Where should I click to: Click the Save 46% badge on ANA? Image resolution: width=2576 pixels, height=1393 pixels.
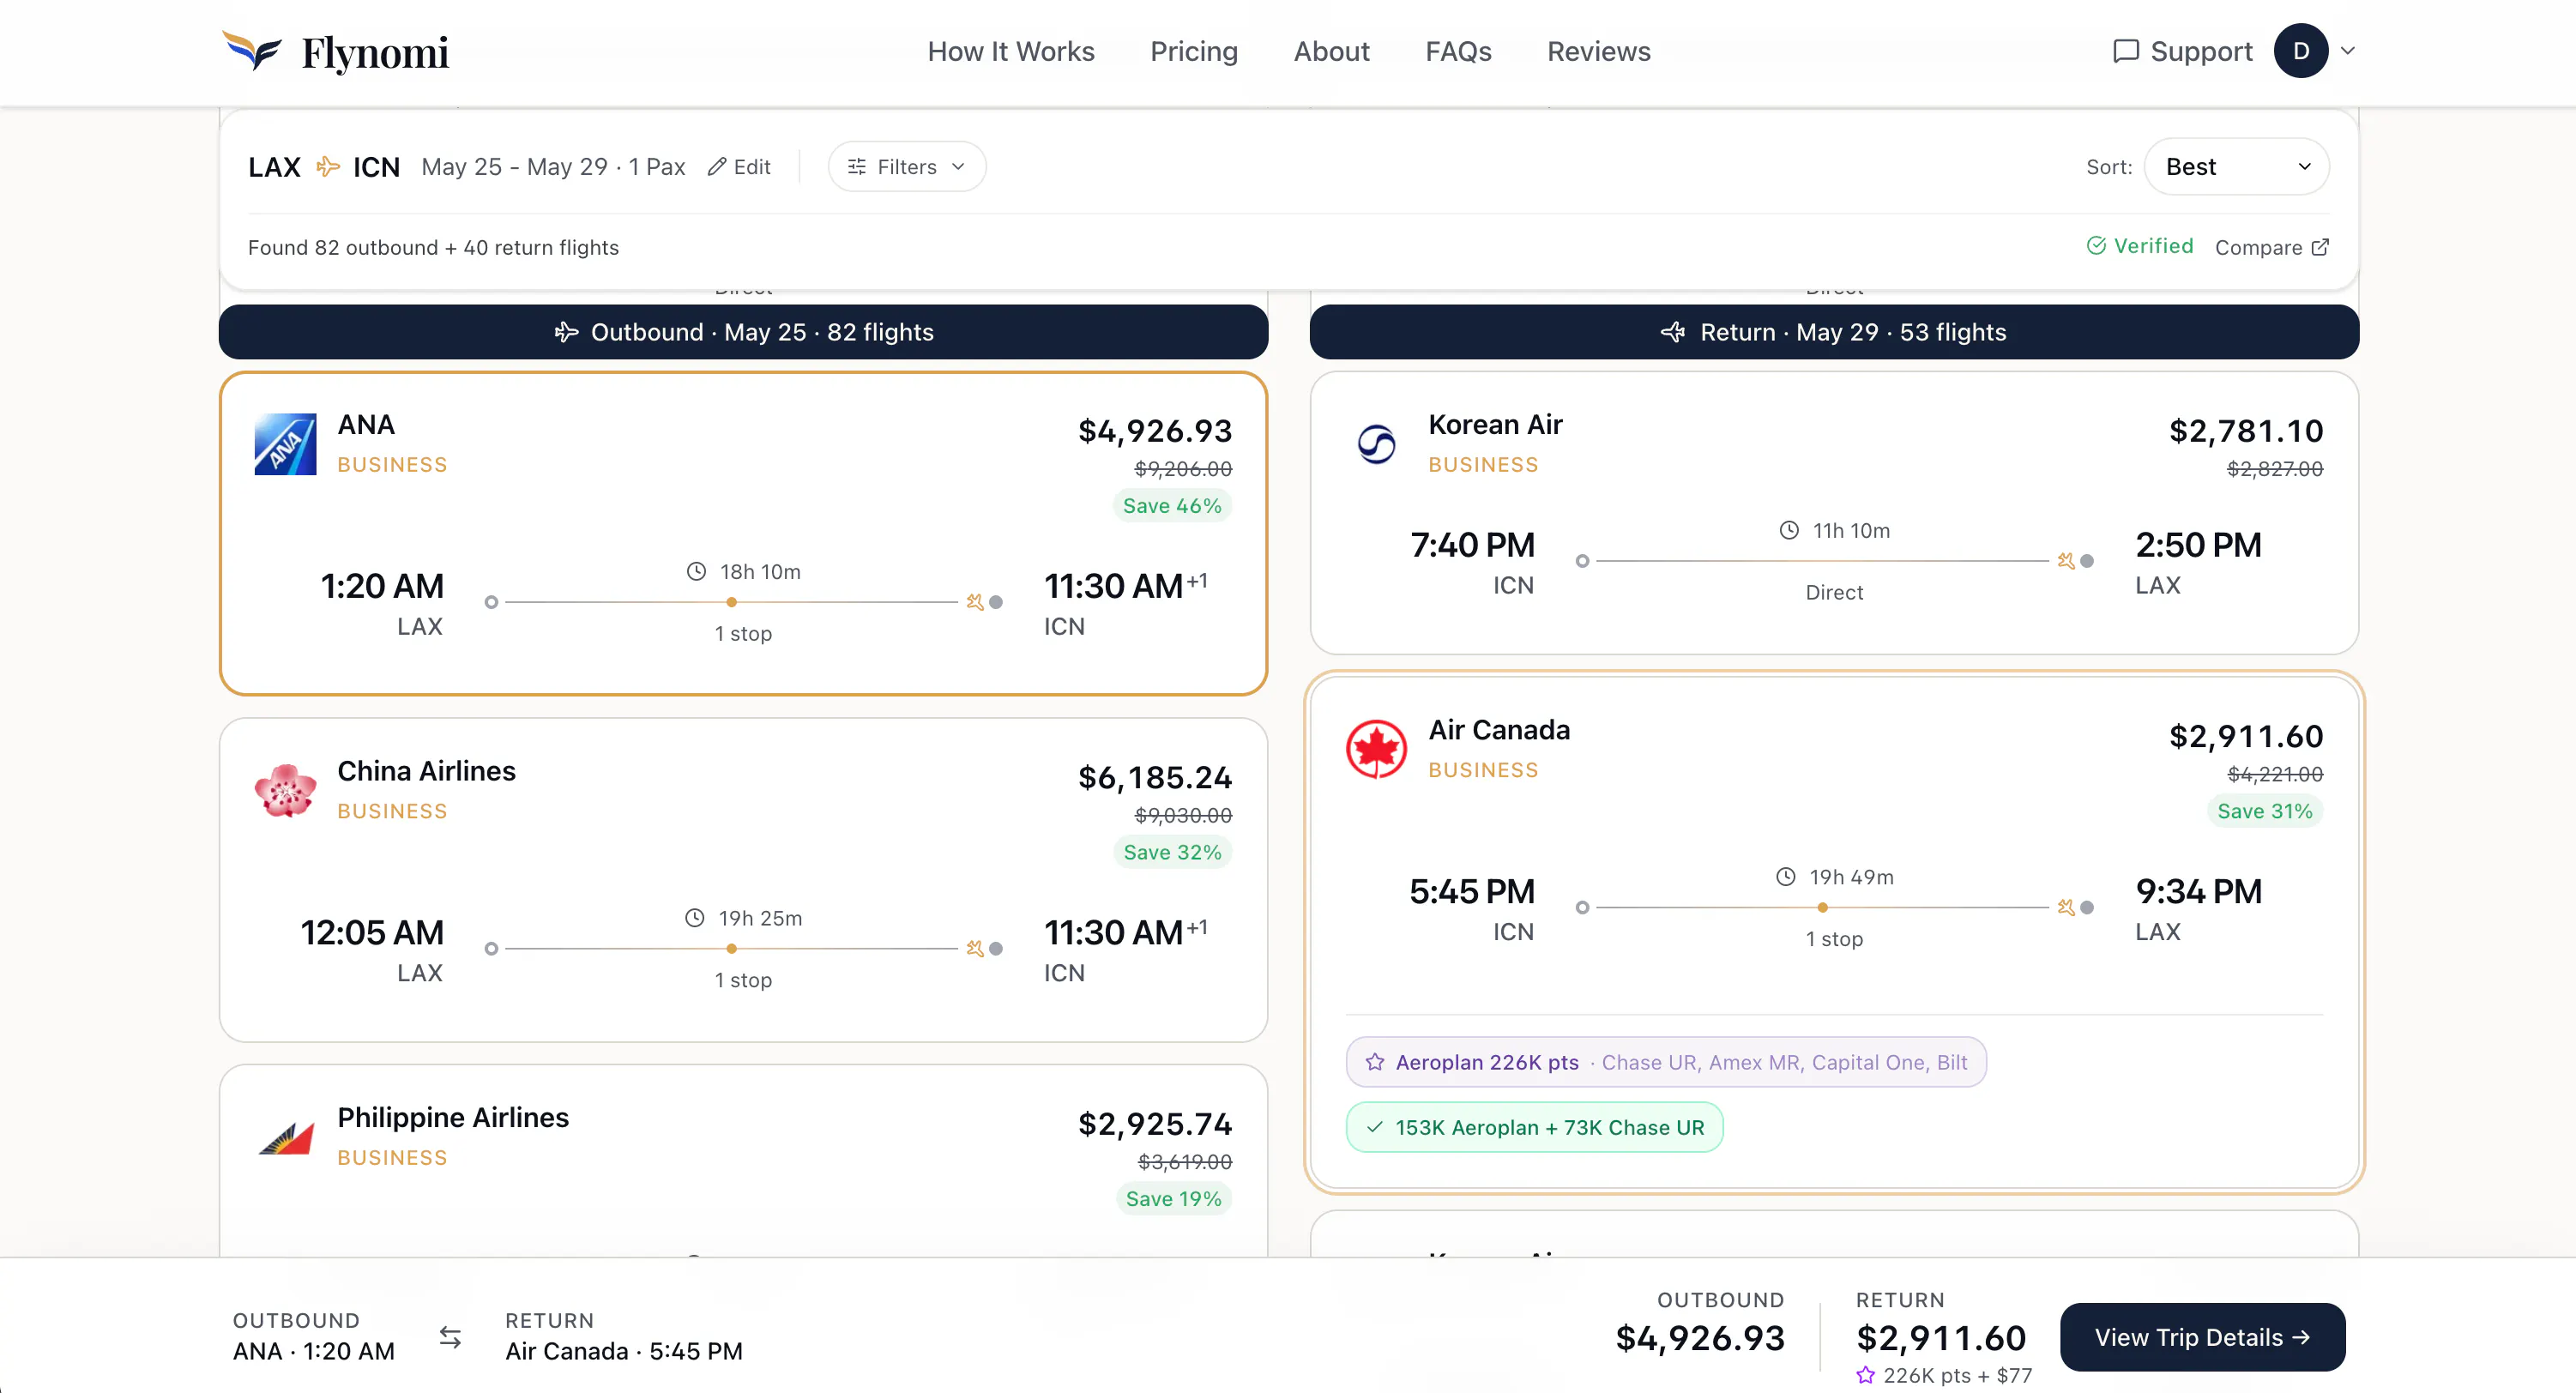pyautogui.click(x=1172, y=506)
